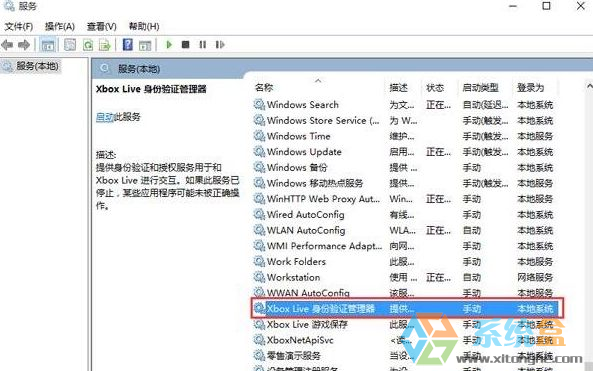Click the WLAN AutoConfig gear icon
This screenshot has width=593, height=371.
[259, 230]
